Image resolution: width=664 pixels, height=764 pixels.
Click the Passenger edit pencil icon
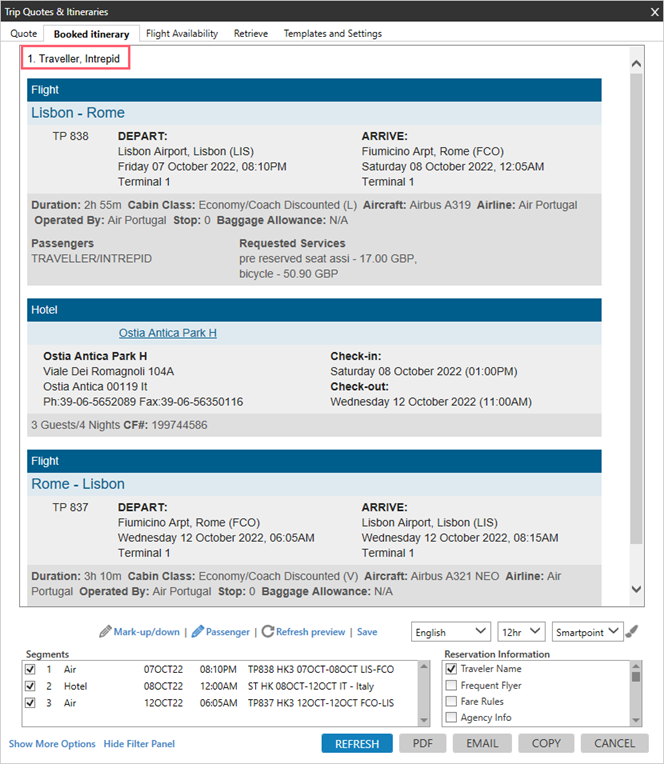[x=197, y=632]
